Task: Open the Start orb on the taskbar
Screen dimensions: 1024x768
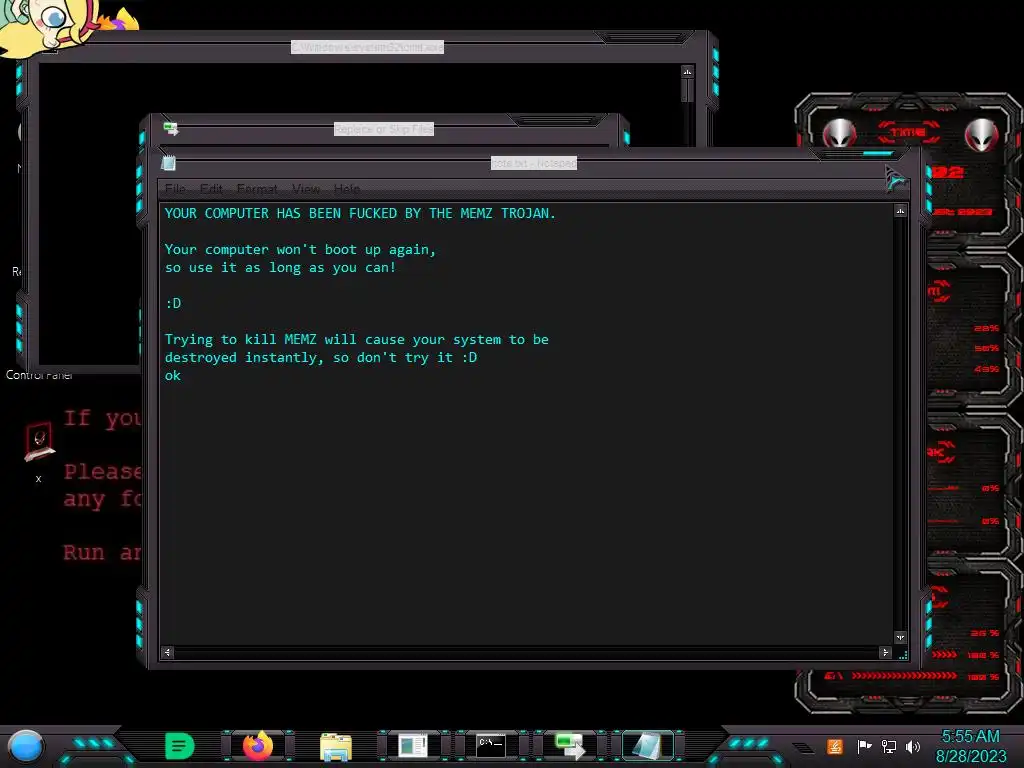Action: (26, 746)
